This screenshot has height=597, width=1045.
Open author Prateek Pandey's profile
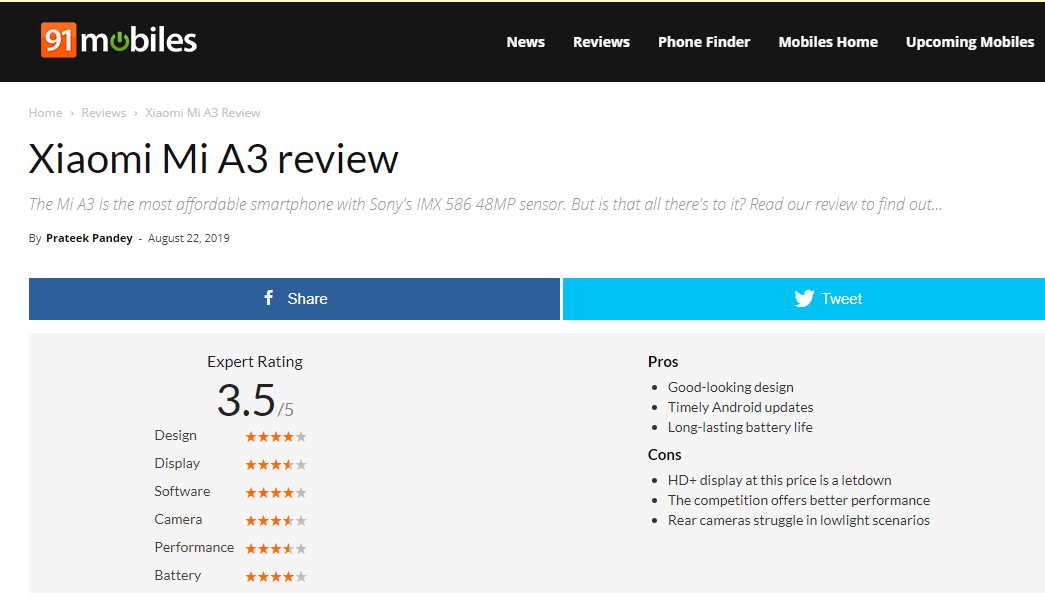(x=89, y=238)
